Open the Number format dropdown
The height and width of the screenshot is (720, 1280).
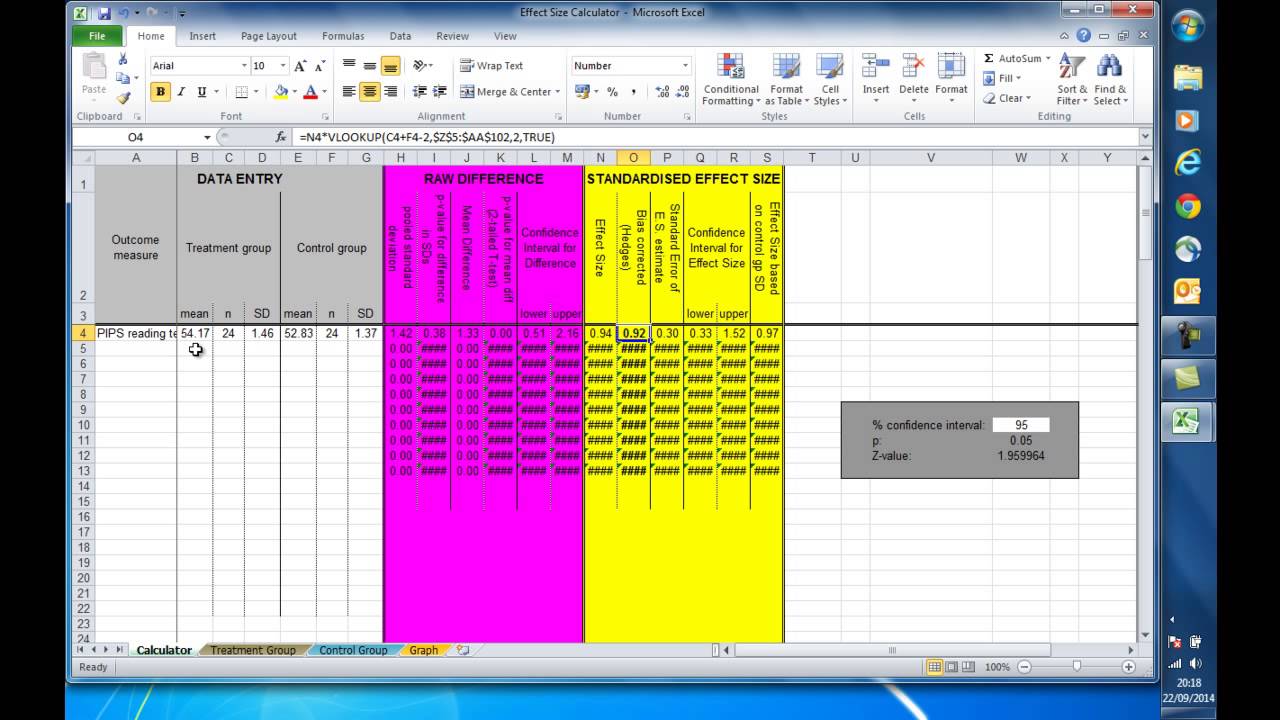tap(685, 66)
